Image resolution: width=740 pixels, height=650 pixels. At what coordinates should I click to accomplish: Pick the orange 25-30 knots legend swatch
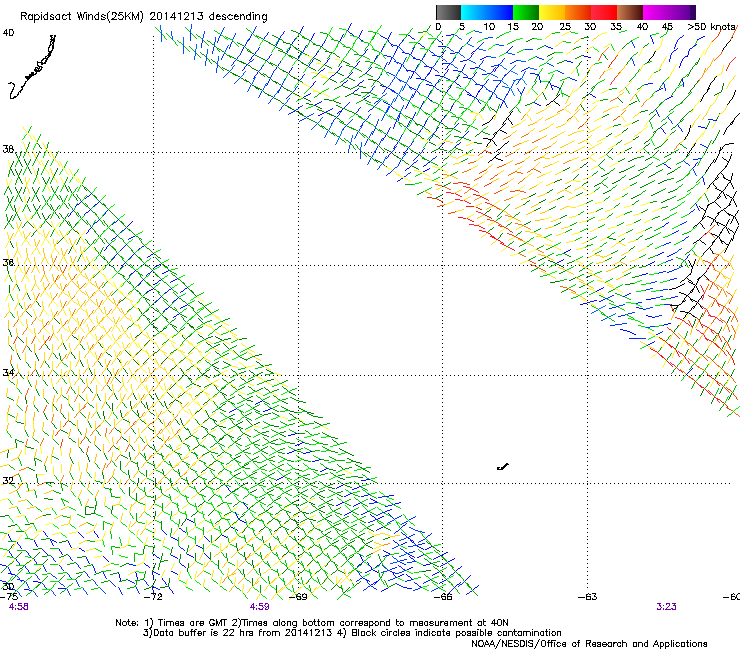[x=578, y=12]
